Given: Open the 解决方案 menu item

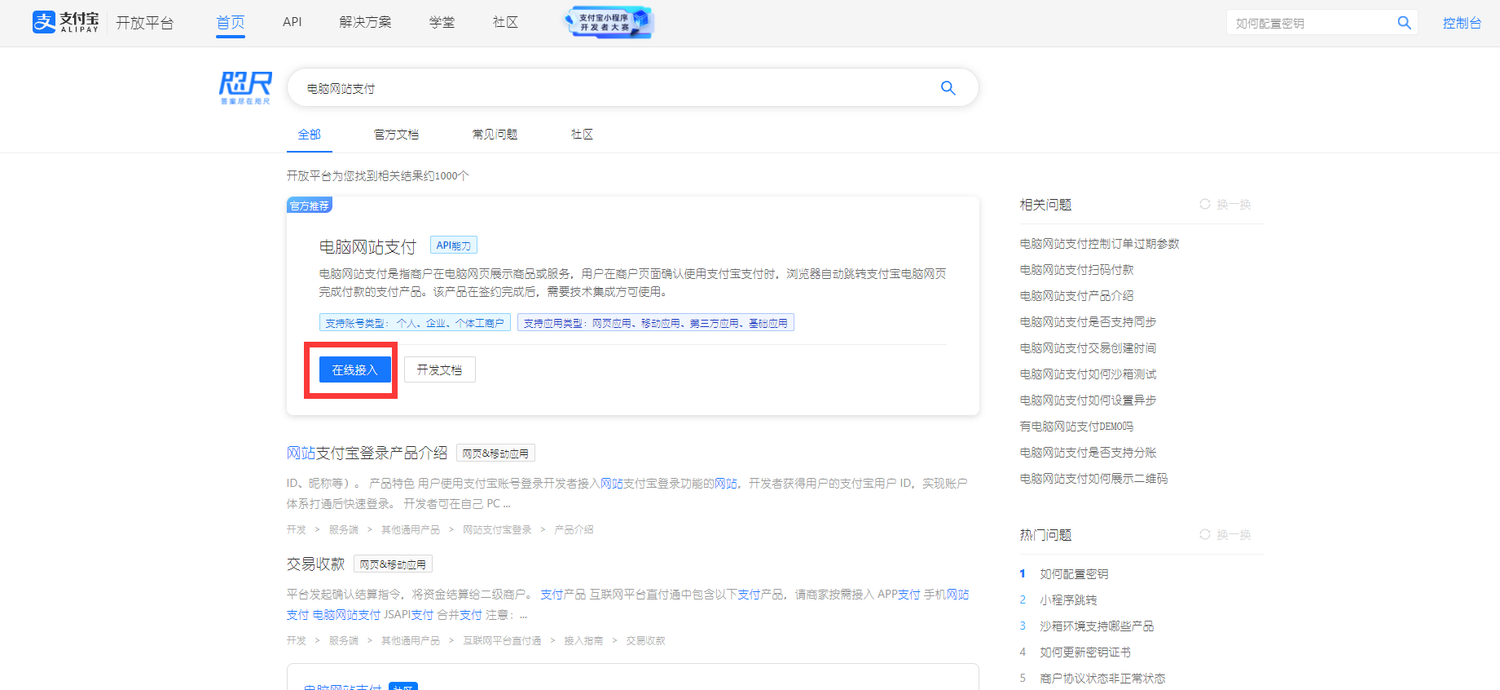Looking at the screenshot, I should click(365, 22).
